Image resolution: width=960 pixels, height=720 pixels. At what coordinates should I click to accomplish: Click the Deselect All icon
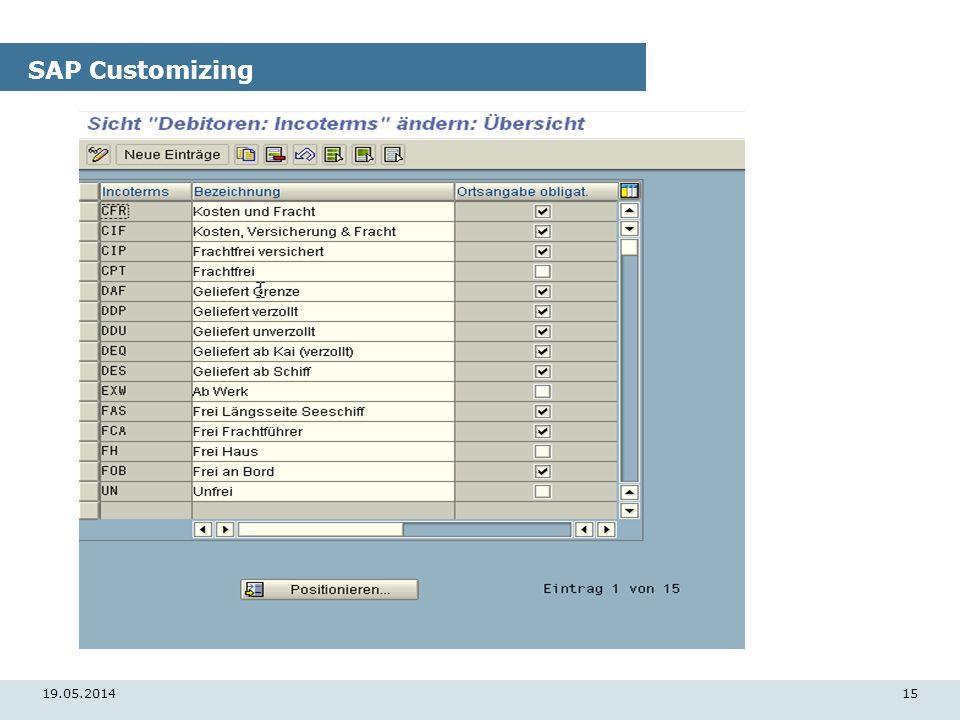click(393, 154)
